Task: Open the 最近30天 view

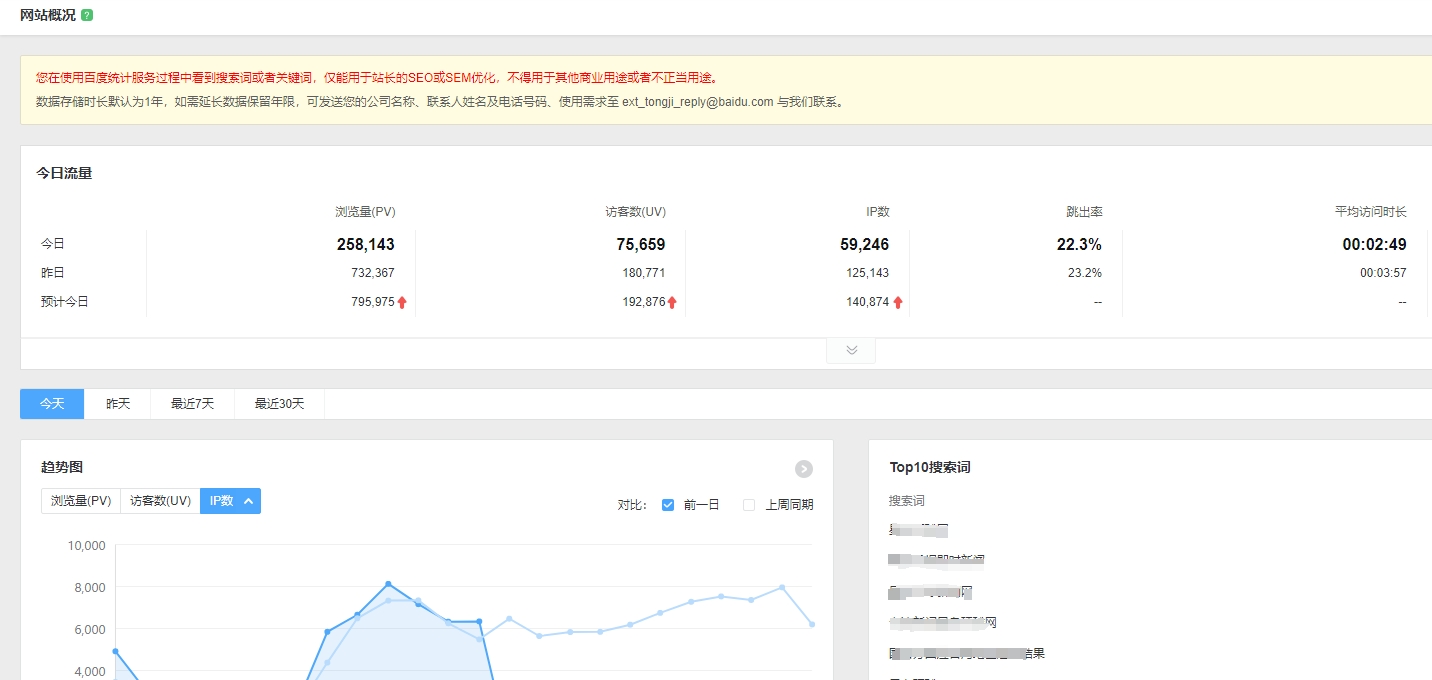Action: [x=277, y=403]
